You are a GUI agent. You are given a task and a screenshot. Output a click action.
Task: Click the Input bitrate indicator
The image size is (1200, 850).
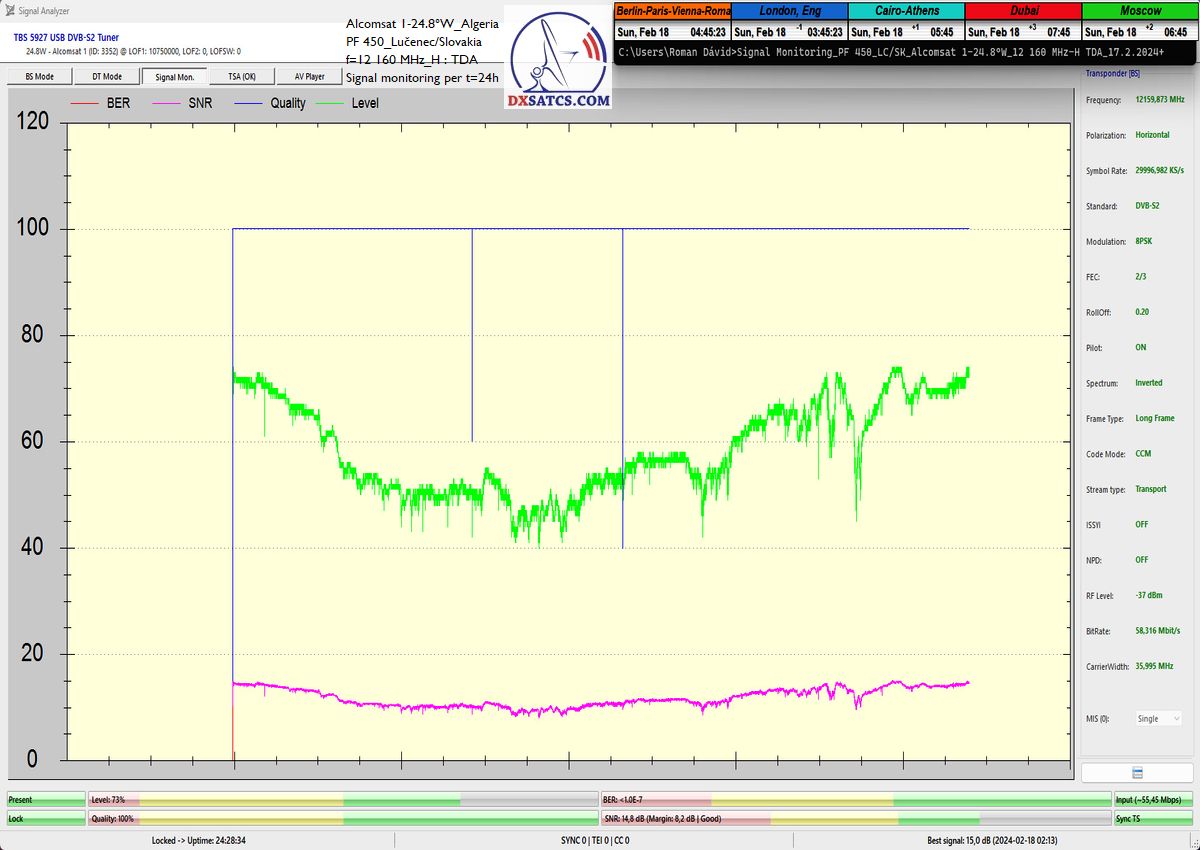tap(1153, 800)
